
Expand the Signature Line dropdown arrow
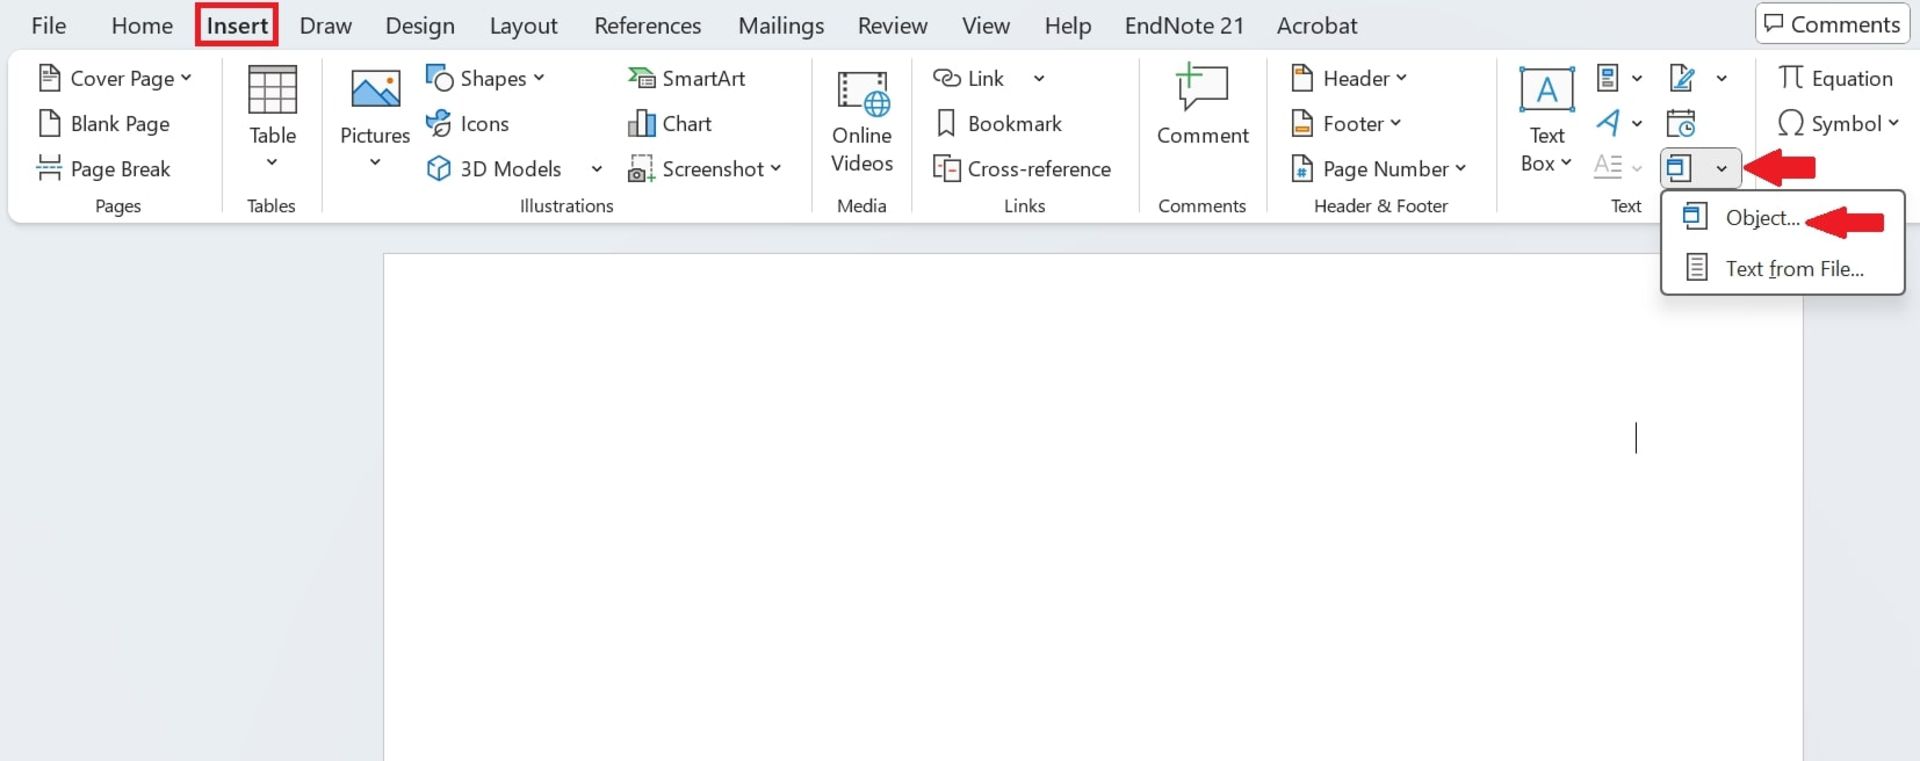pyautogui.click(x=1722, y=78)
